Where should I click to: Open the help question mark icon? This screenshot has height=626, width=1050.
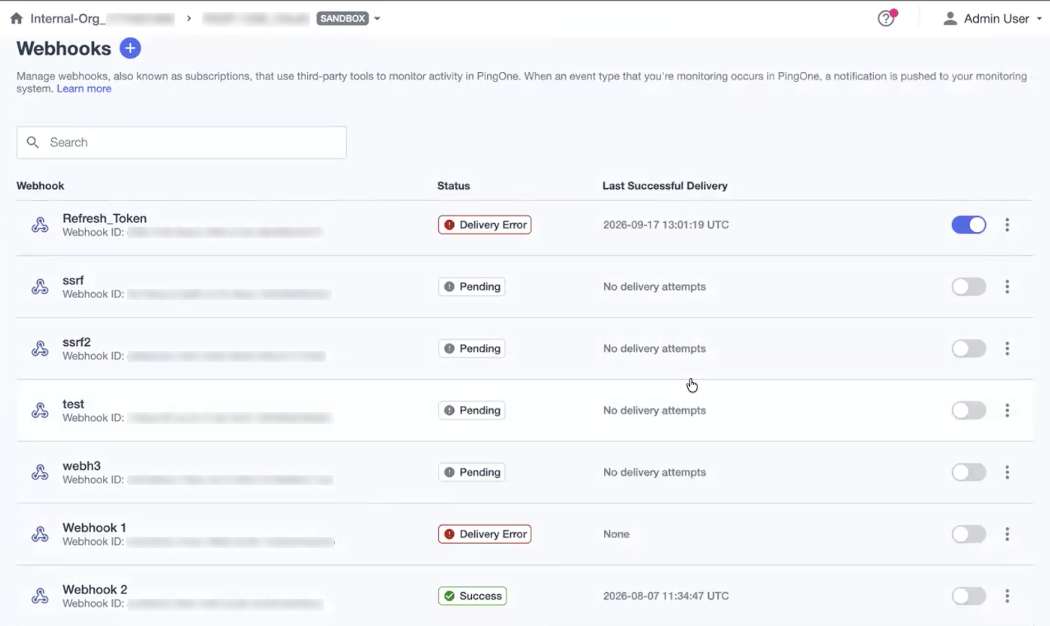tap(886, 18)
